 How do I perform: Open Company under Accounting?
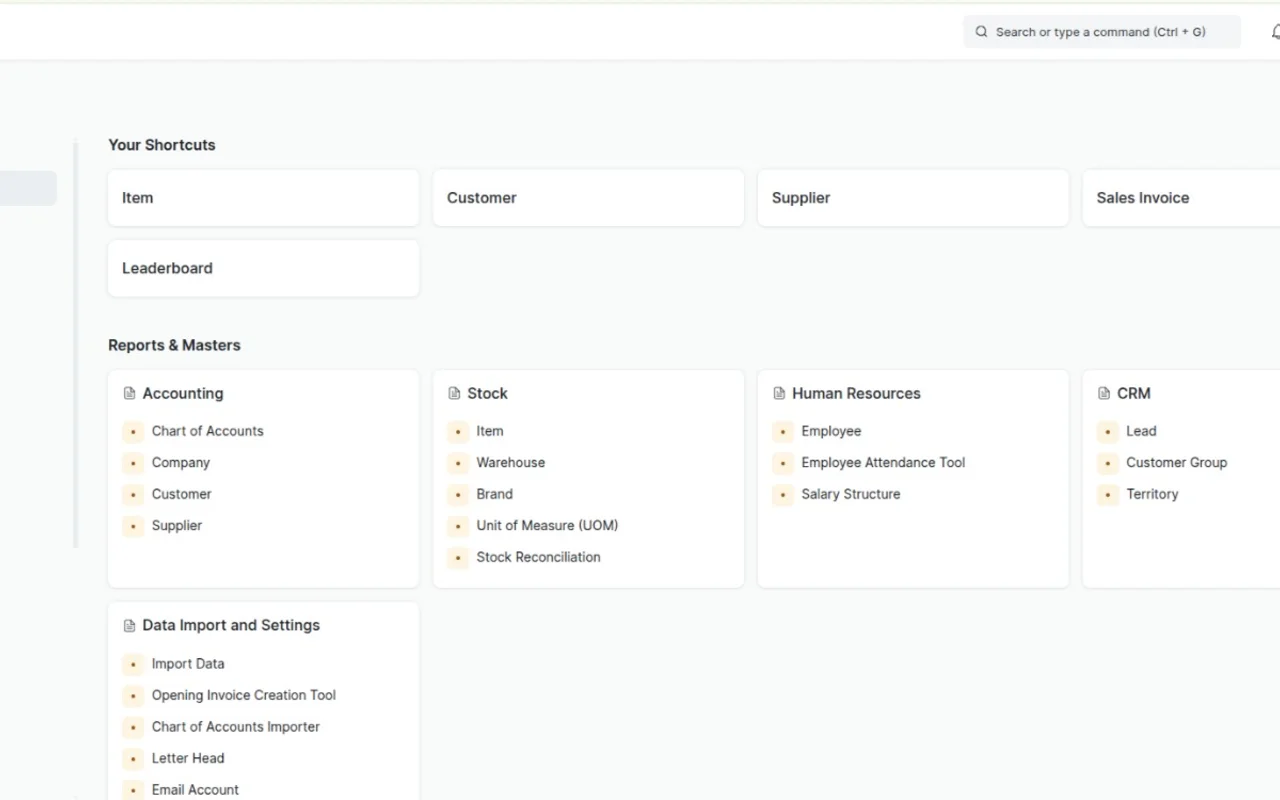(x=180, y=463)
